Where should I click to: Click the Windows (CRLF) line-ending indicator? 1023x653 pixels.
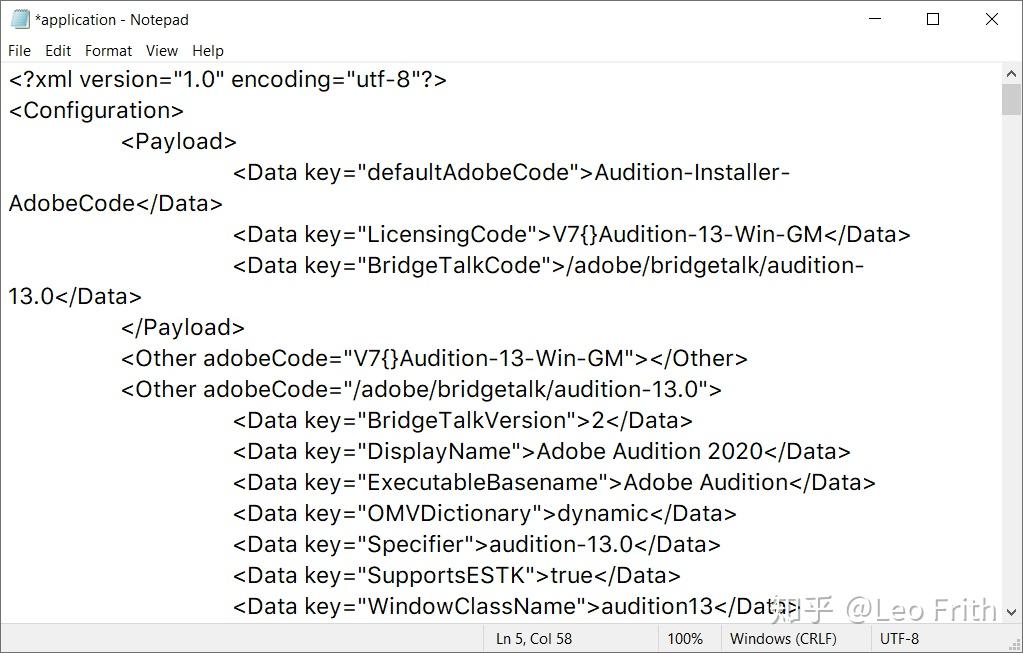[x=784, y=638]
